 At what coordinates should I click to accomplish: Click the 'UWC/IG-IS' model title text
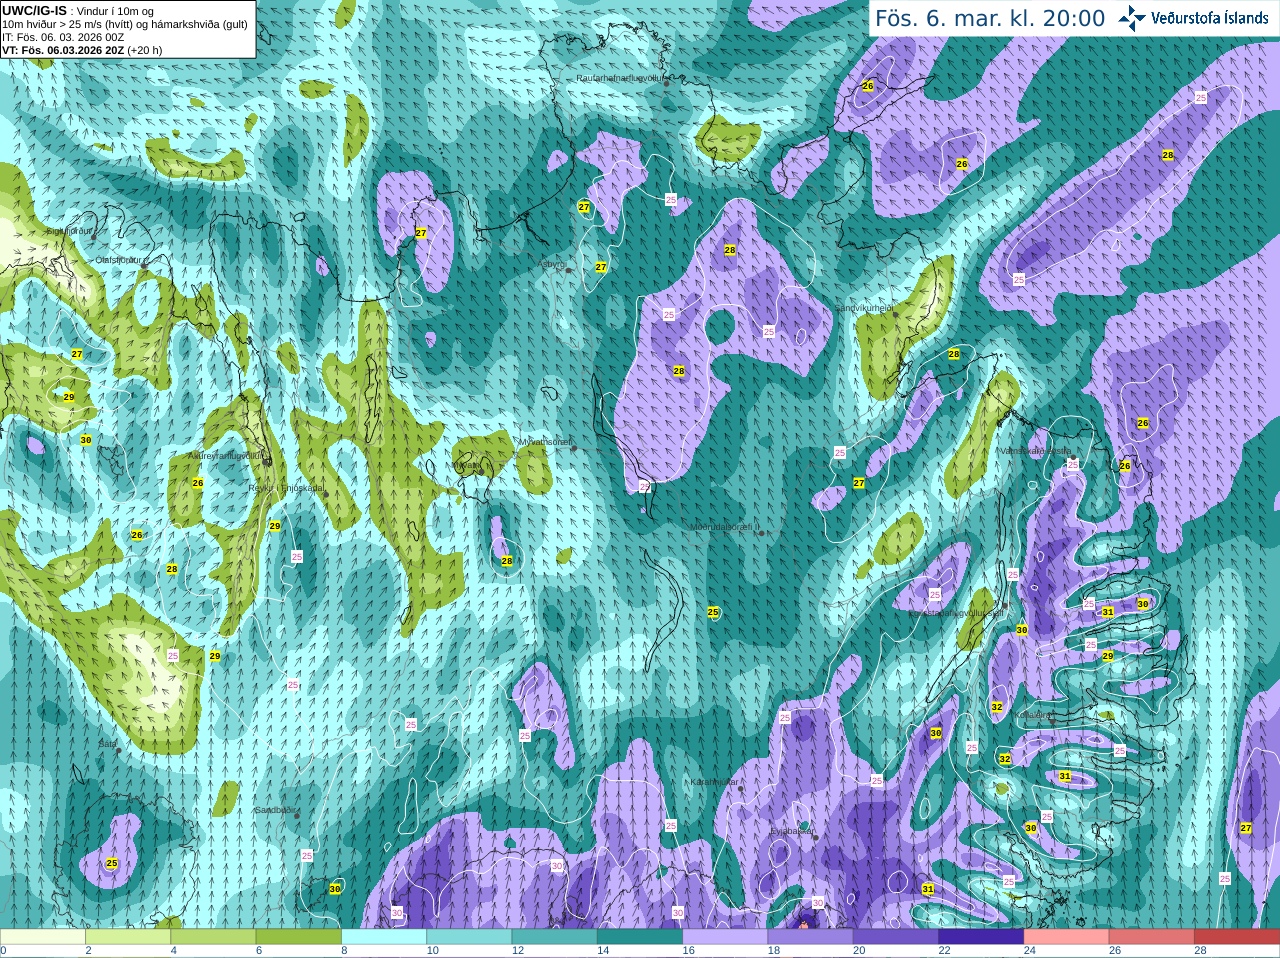34,10
